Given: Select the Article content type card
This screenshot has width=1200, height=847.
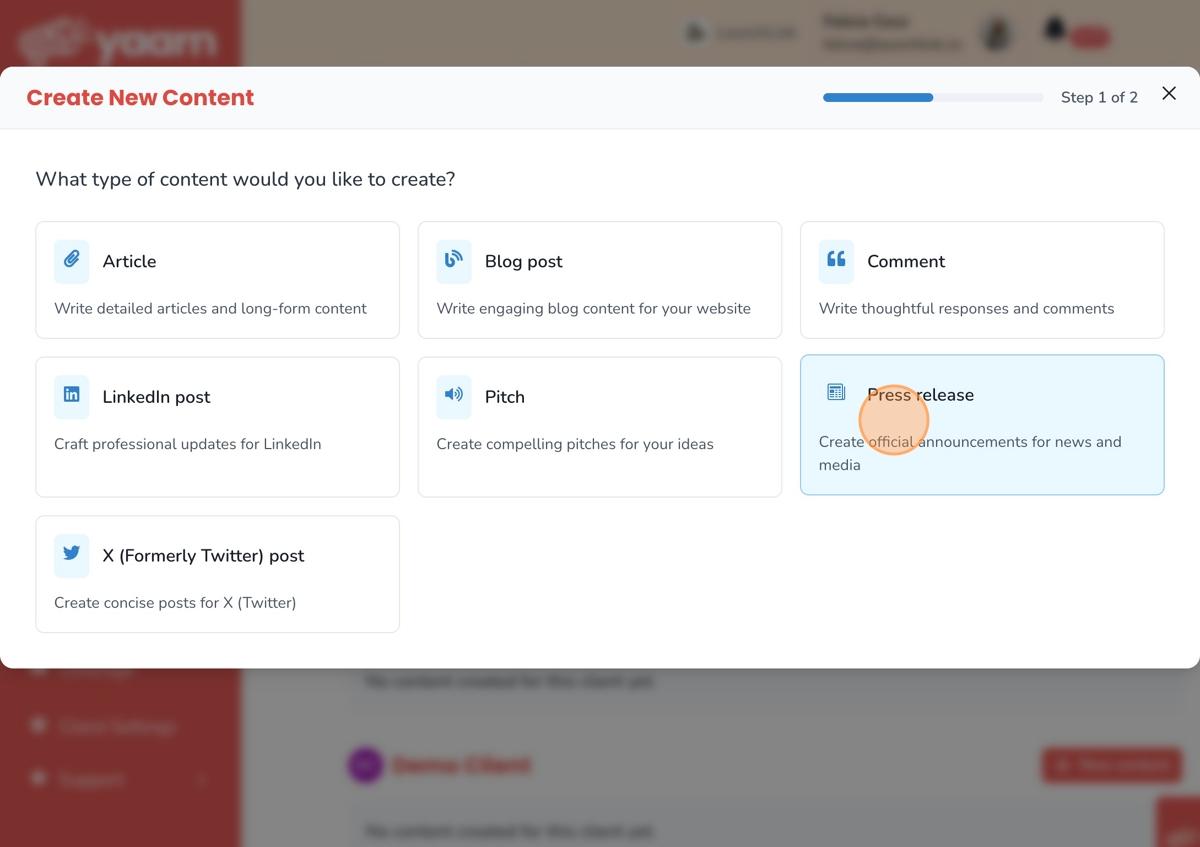Looking at the screenshot, I should [x=217, y=280].
